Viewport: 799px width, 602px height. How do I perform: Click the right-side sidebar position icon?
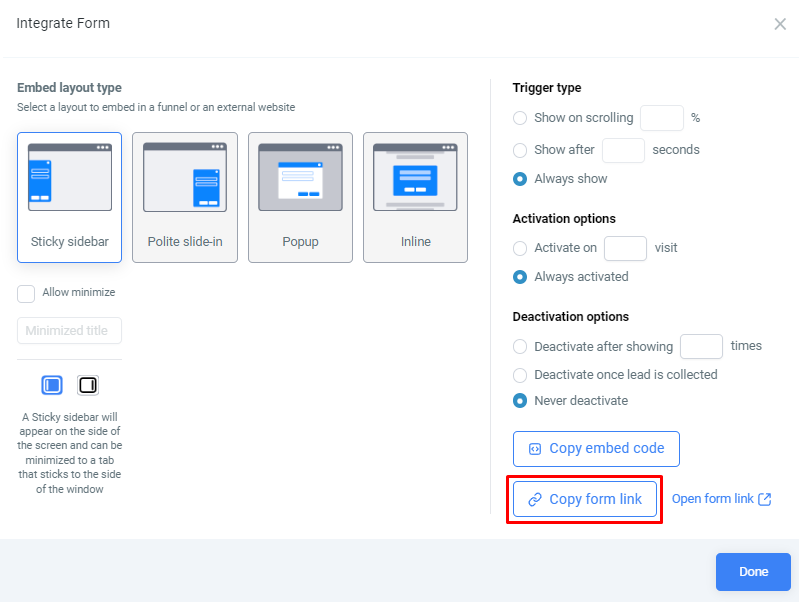click(88, 385)
